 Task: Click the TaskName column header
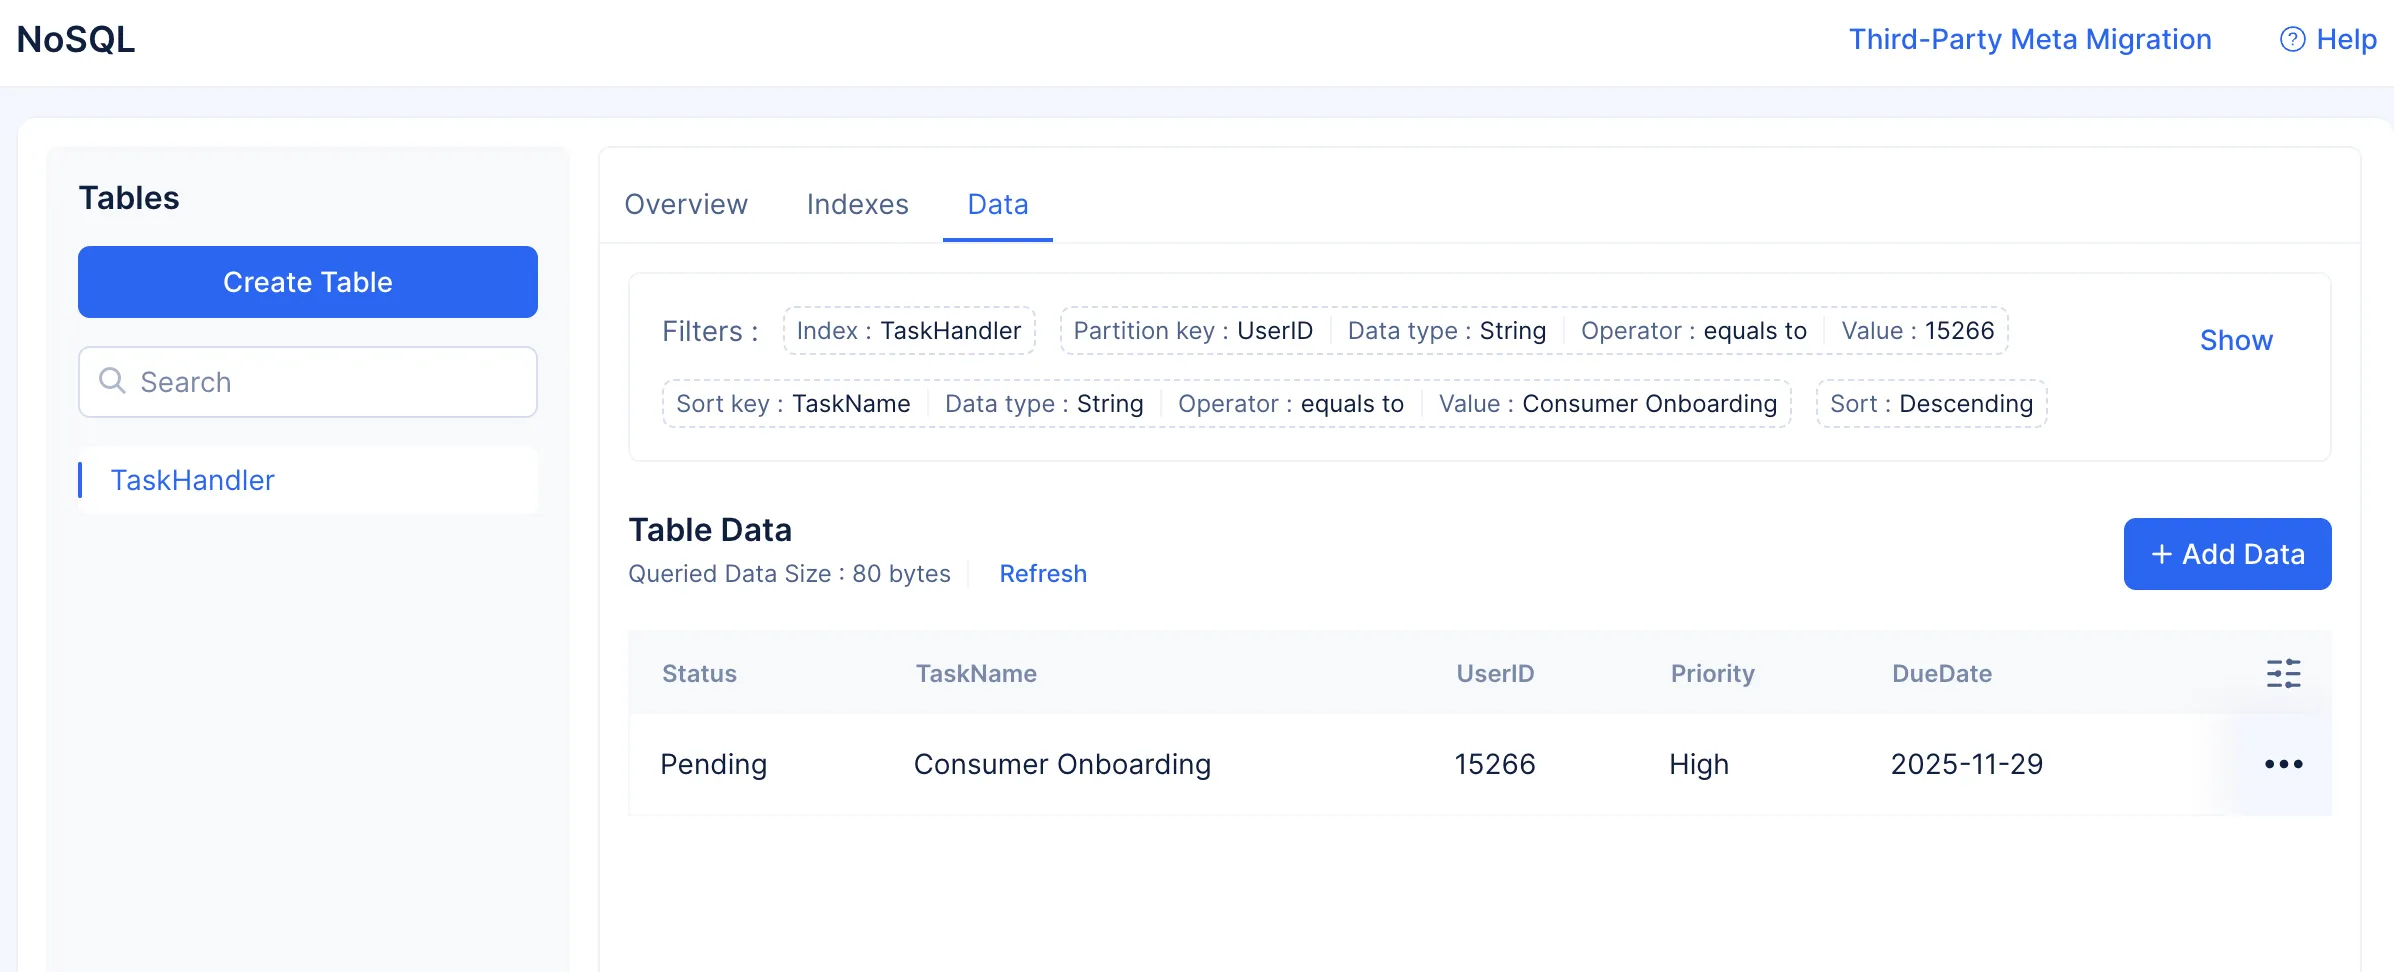(x=976, y=674)
